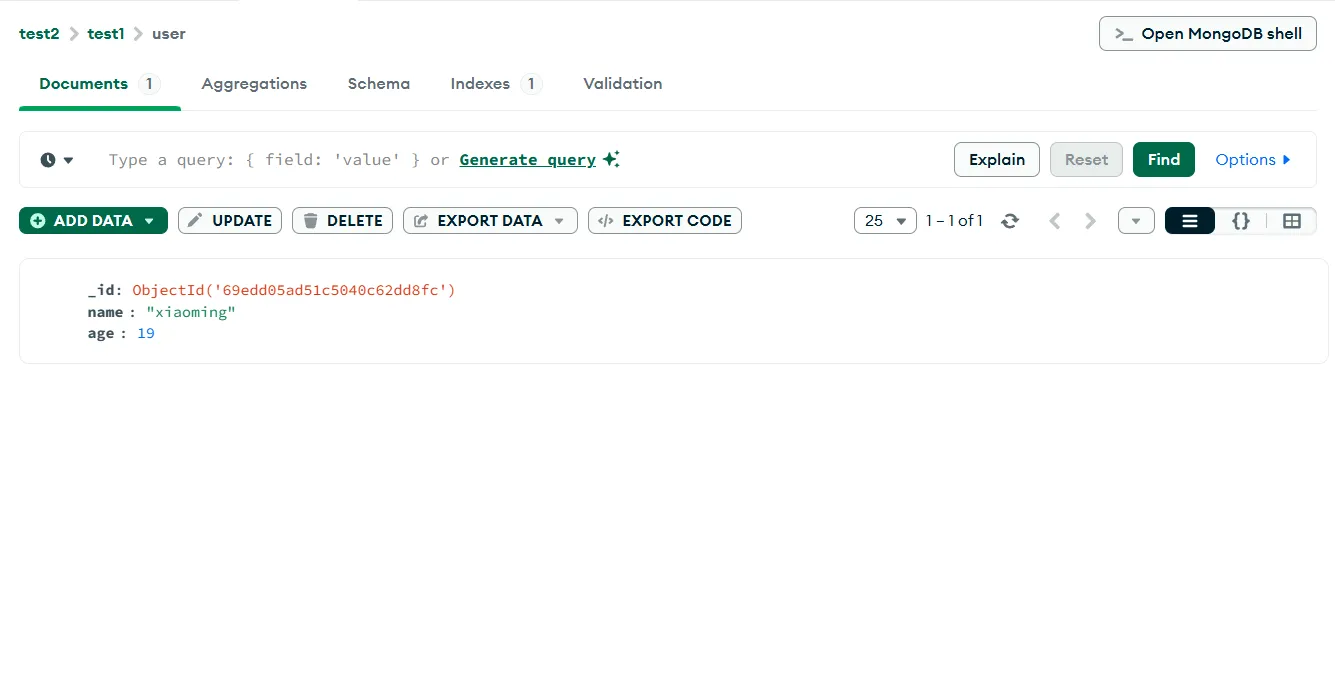Go to previous page of documents
1335x685 pixels.
coord(1054,221)
